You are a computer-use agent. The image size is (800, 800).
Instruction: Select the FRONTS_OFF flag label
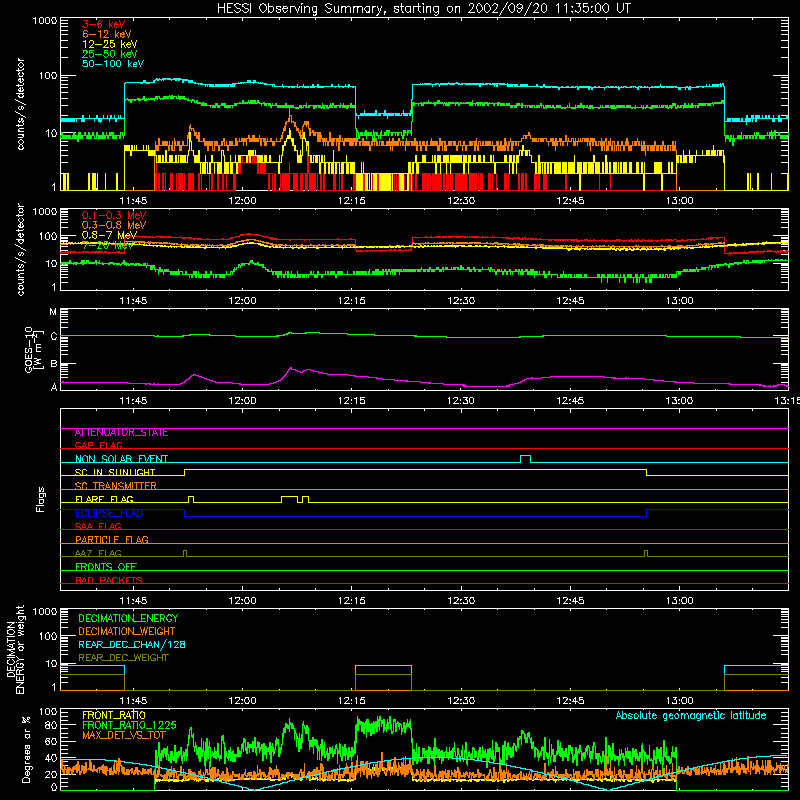(106, 567)
